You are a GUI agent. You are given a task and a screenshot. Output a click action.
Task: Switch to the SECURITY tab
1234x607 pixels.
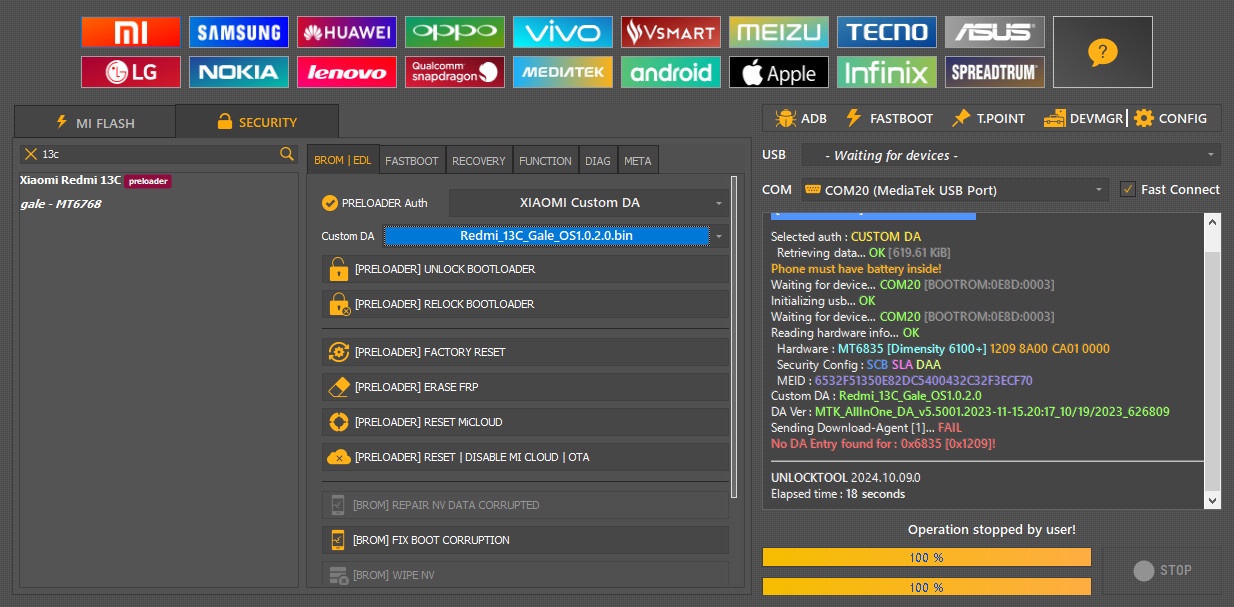256,122
